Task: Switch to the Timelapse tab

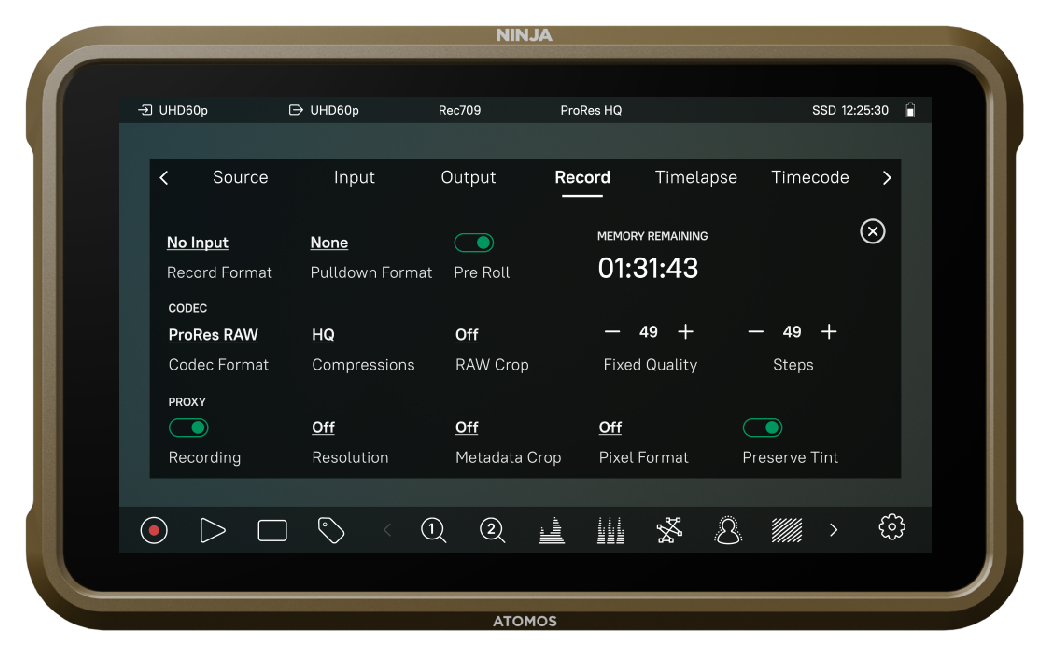Action: click(696, 177)
